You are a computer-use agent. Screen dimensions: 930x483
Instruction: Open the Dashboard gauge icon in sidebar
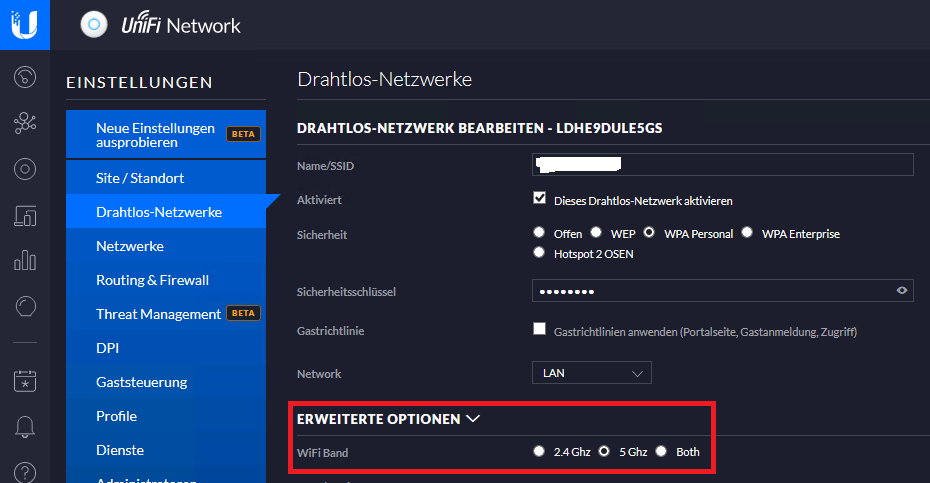(x=25, y=77)
